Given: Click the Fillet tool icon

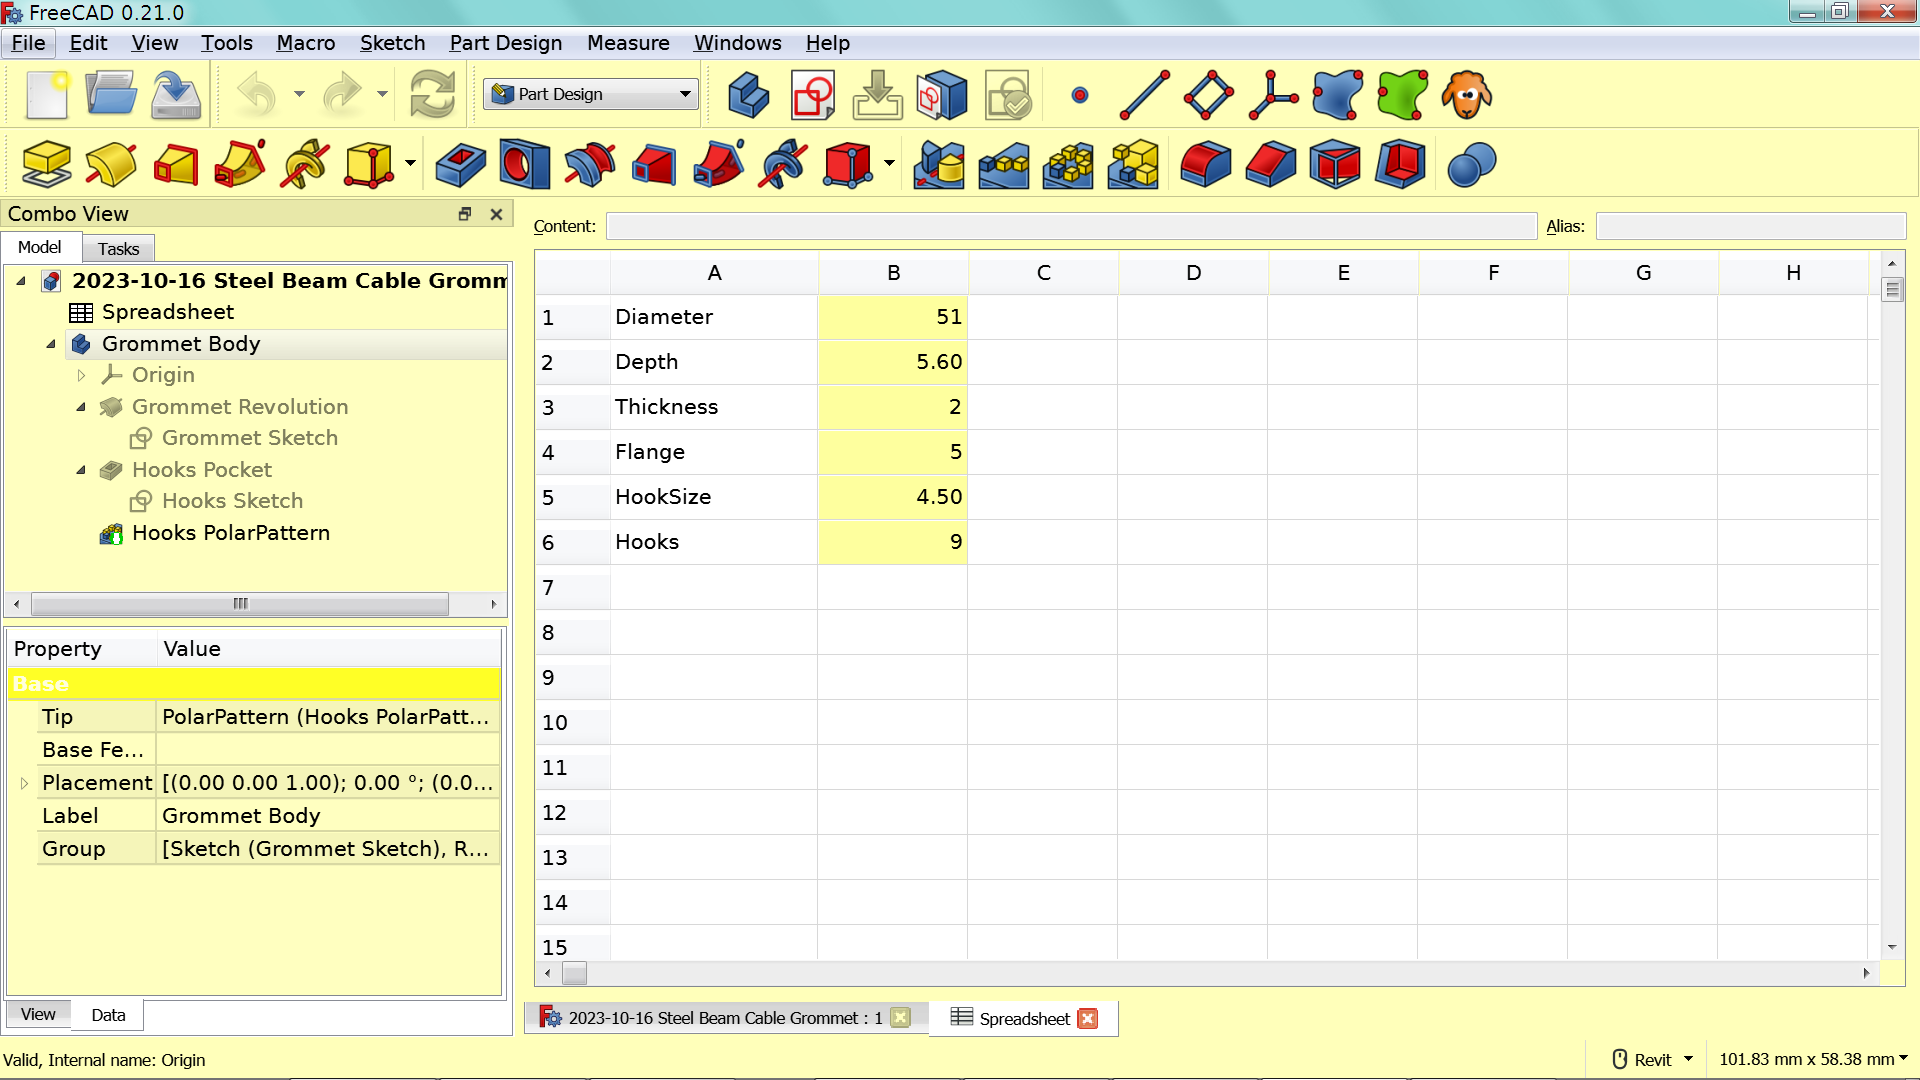Looking at the screenshot, I should click(1205, 164).
